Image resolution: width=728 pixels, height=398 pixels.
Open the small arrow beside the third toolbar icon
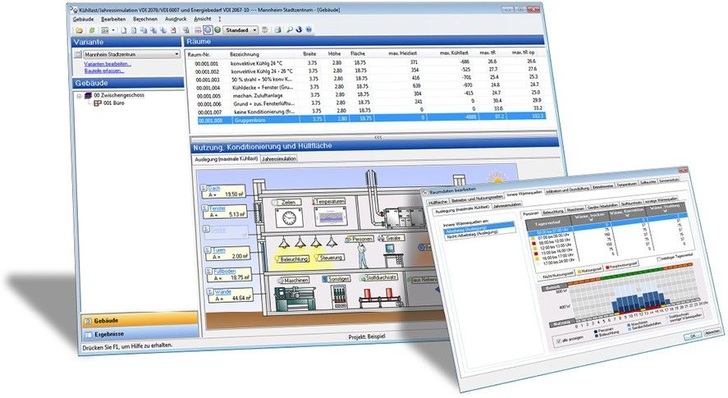(x=113, y=30)
